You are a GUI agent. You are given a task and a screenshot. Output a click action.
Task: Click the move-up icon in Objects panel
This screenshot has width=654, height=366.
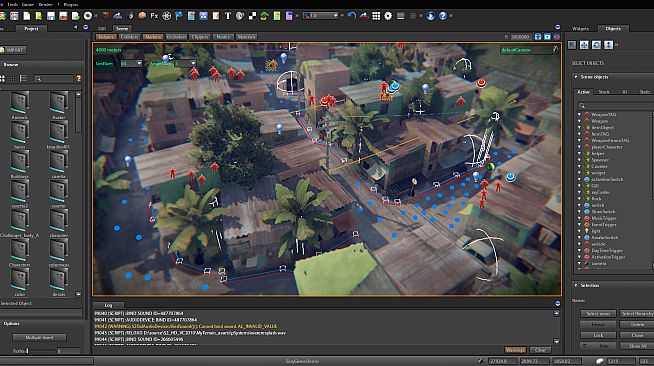[609, 45]
